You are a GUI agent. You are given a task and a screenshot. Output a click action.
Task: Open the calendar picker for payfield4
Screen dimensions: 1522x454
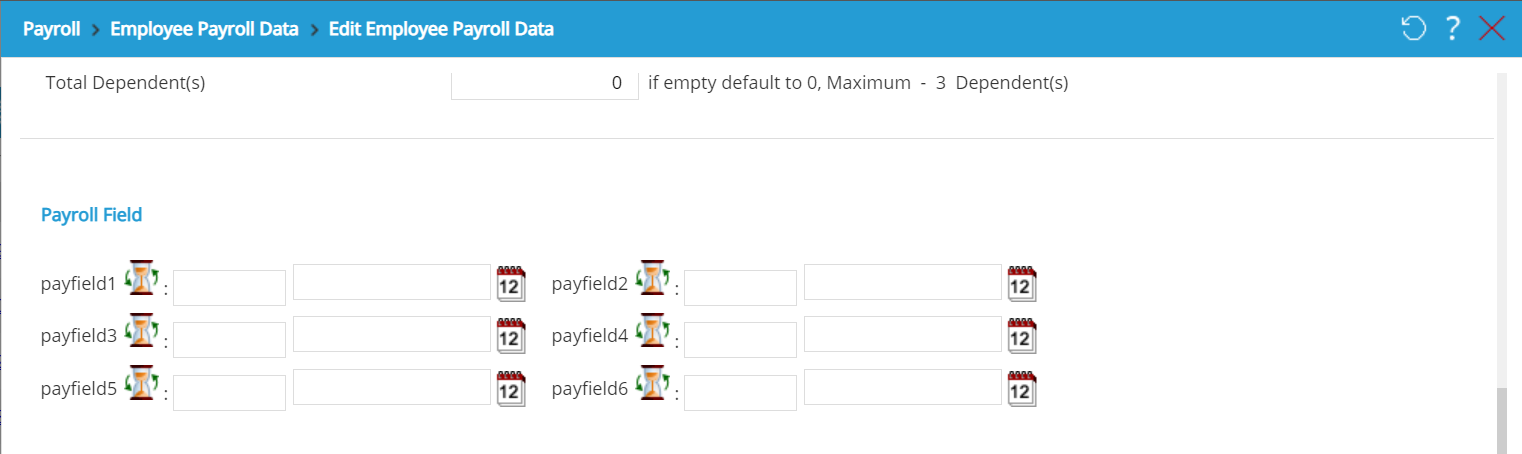coord(1022,336)
